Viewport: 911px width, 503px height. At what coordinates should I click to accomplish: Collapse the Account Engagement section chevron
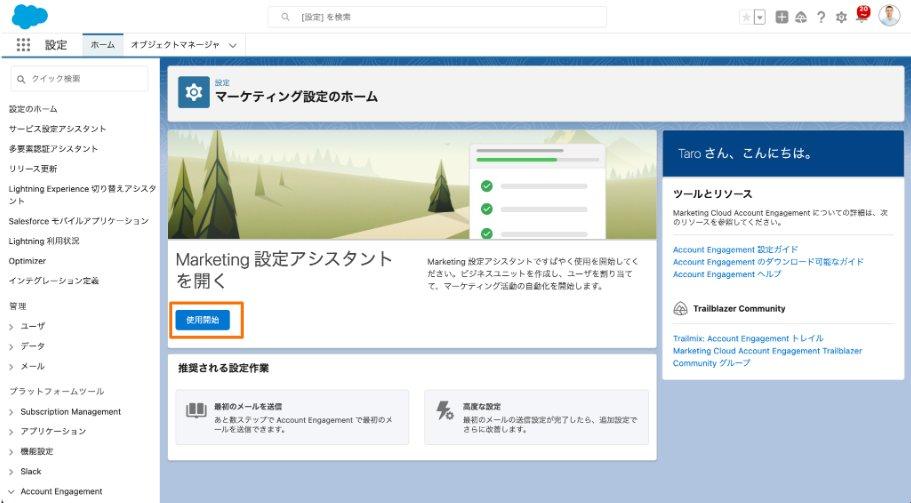11,491
